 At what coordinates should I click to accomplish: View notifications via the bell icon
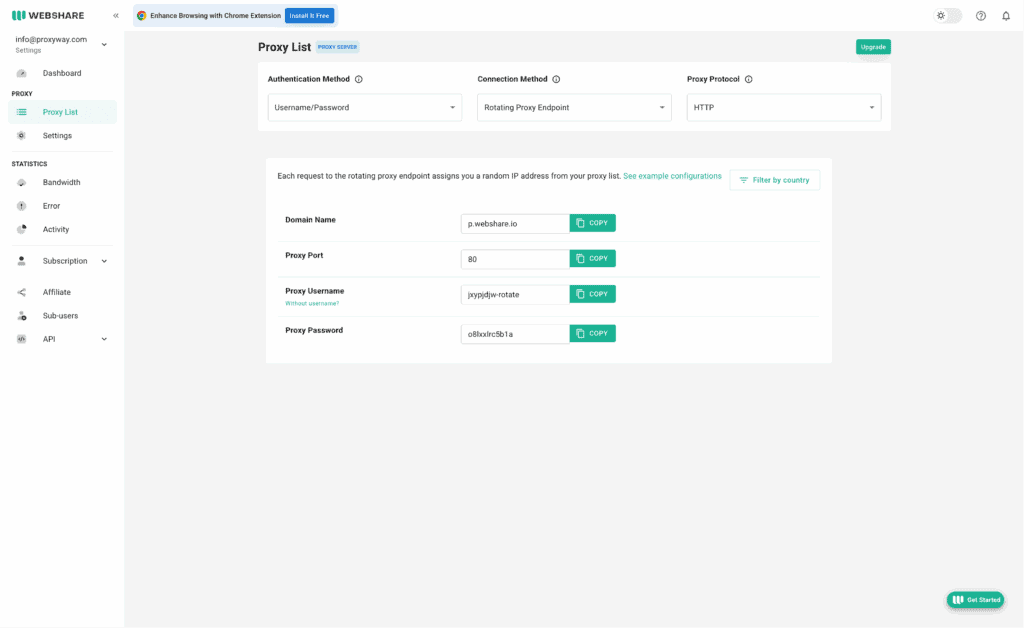[1006, 15]
